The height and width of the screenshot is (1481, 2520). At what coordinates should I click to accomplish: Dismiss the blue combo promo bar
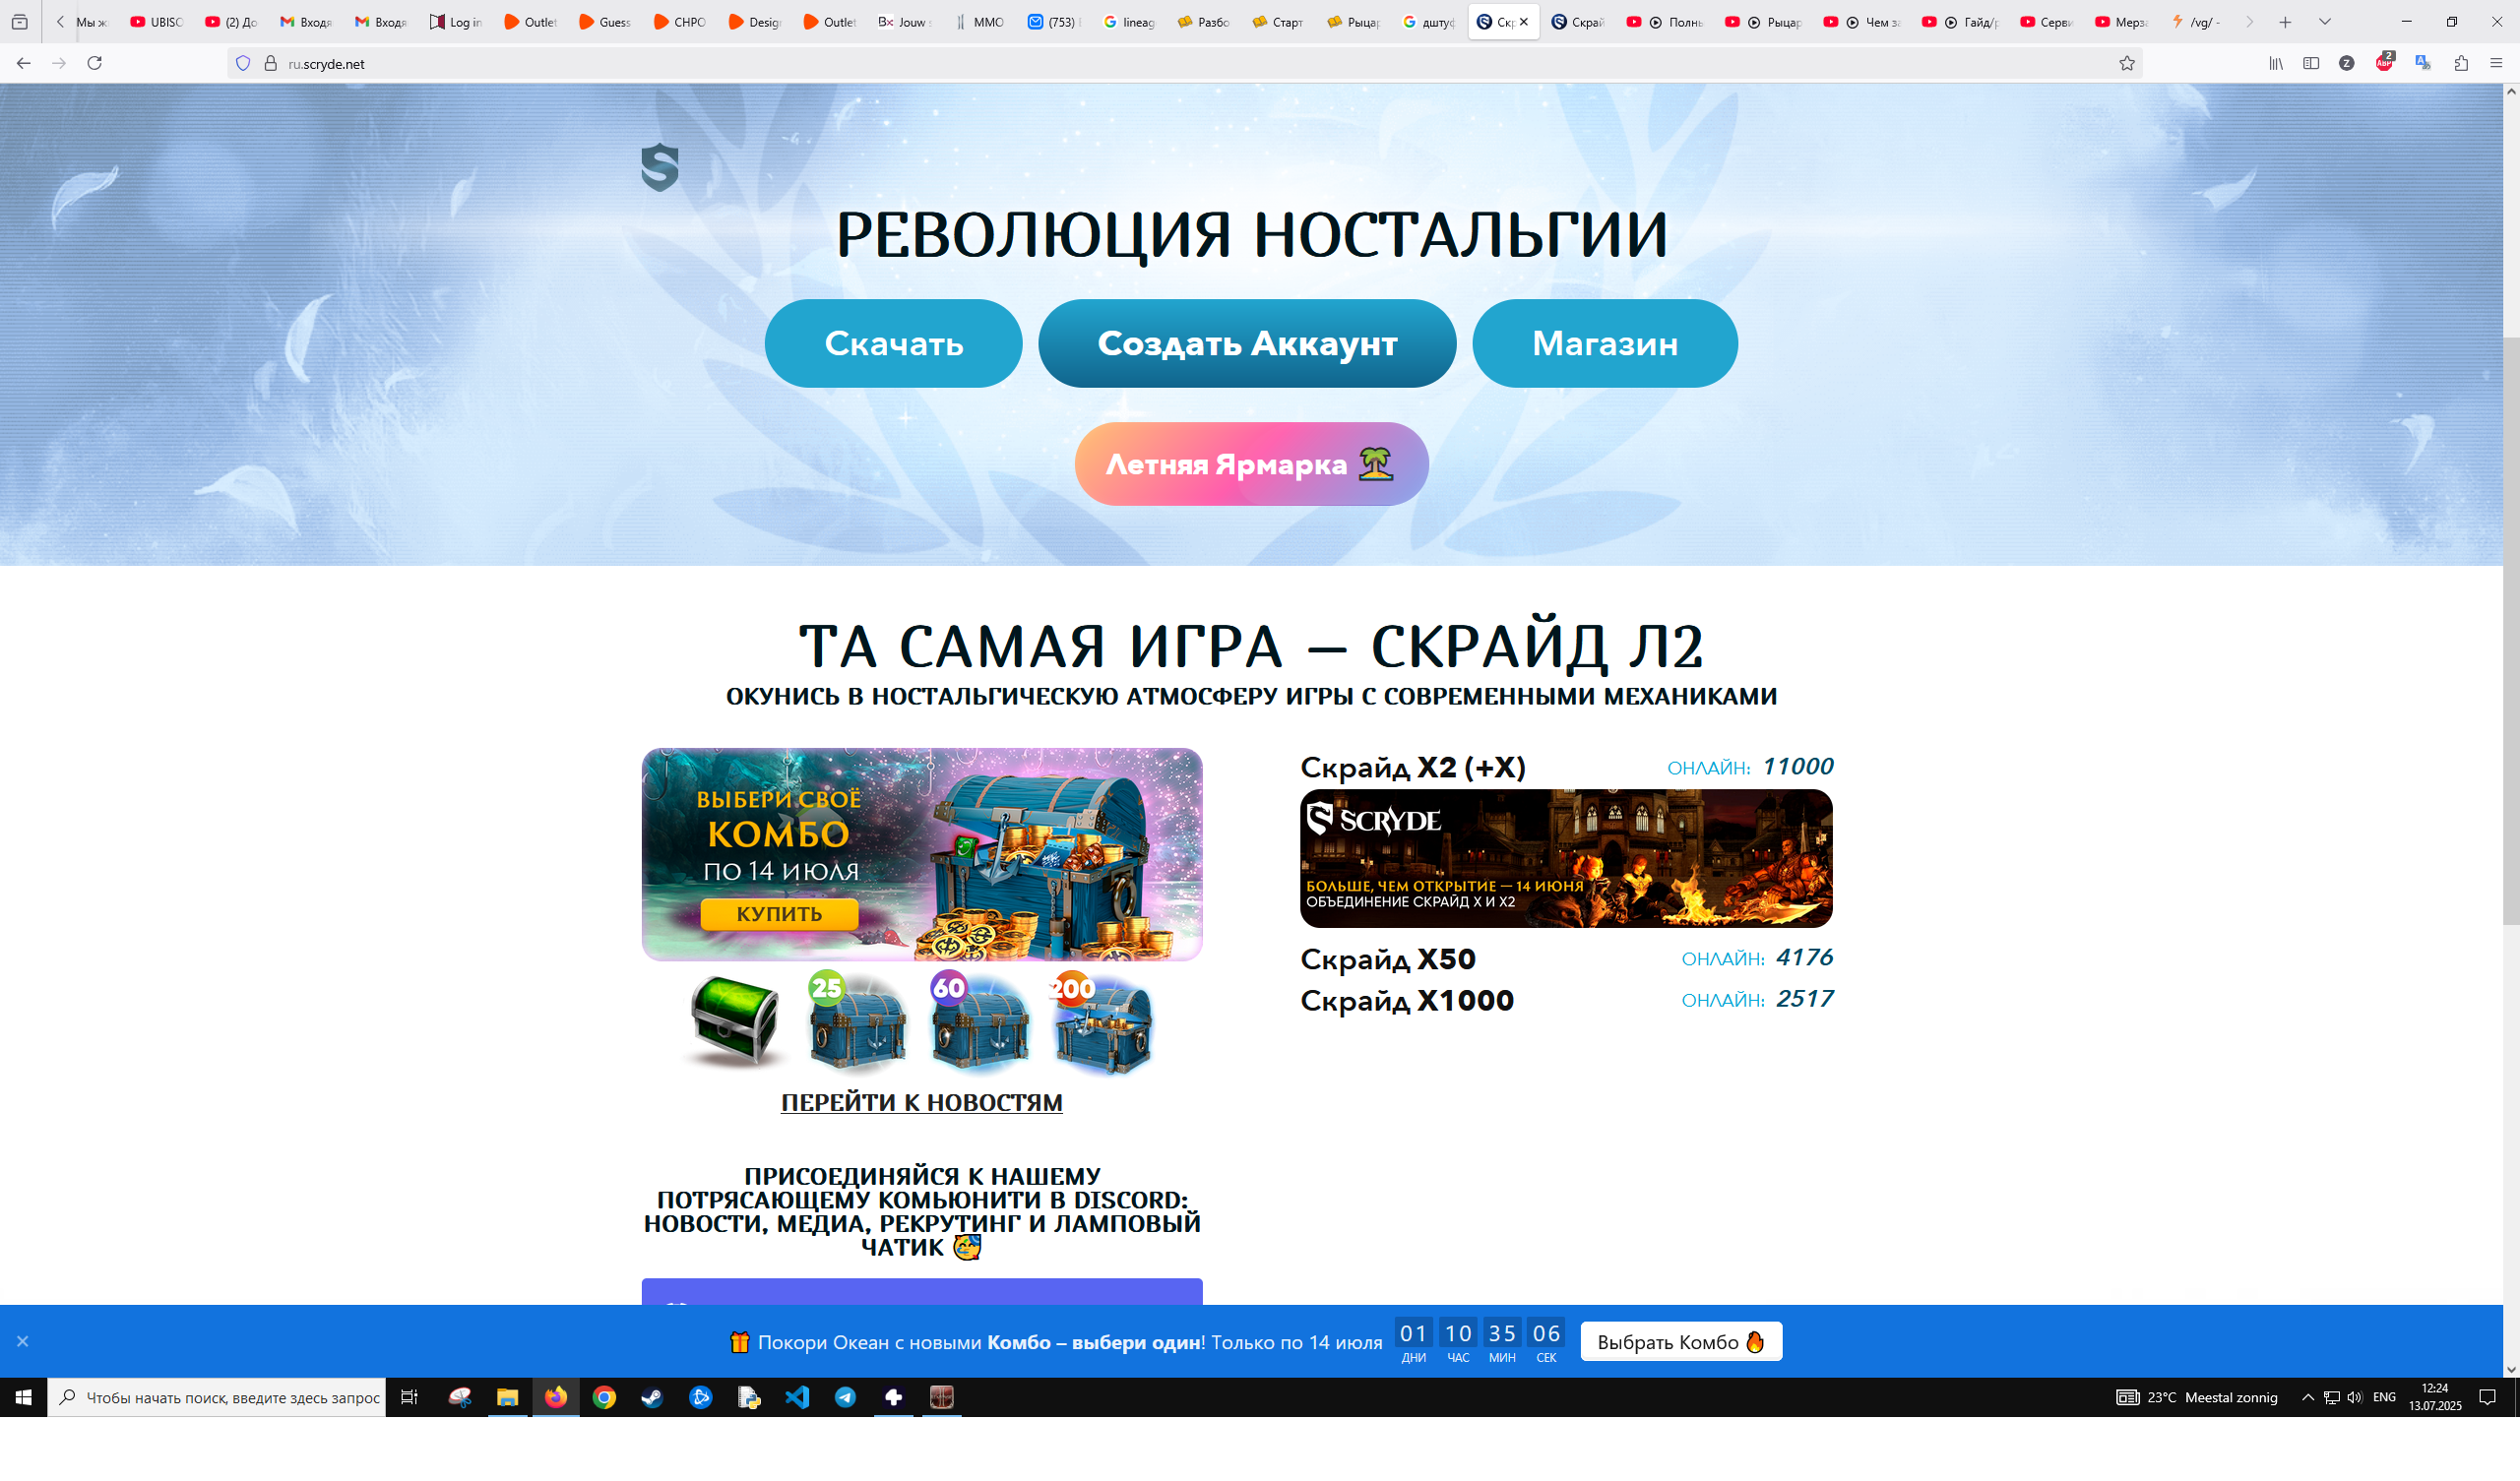point(23,1341)
